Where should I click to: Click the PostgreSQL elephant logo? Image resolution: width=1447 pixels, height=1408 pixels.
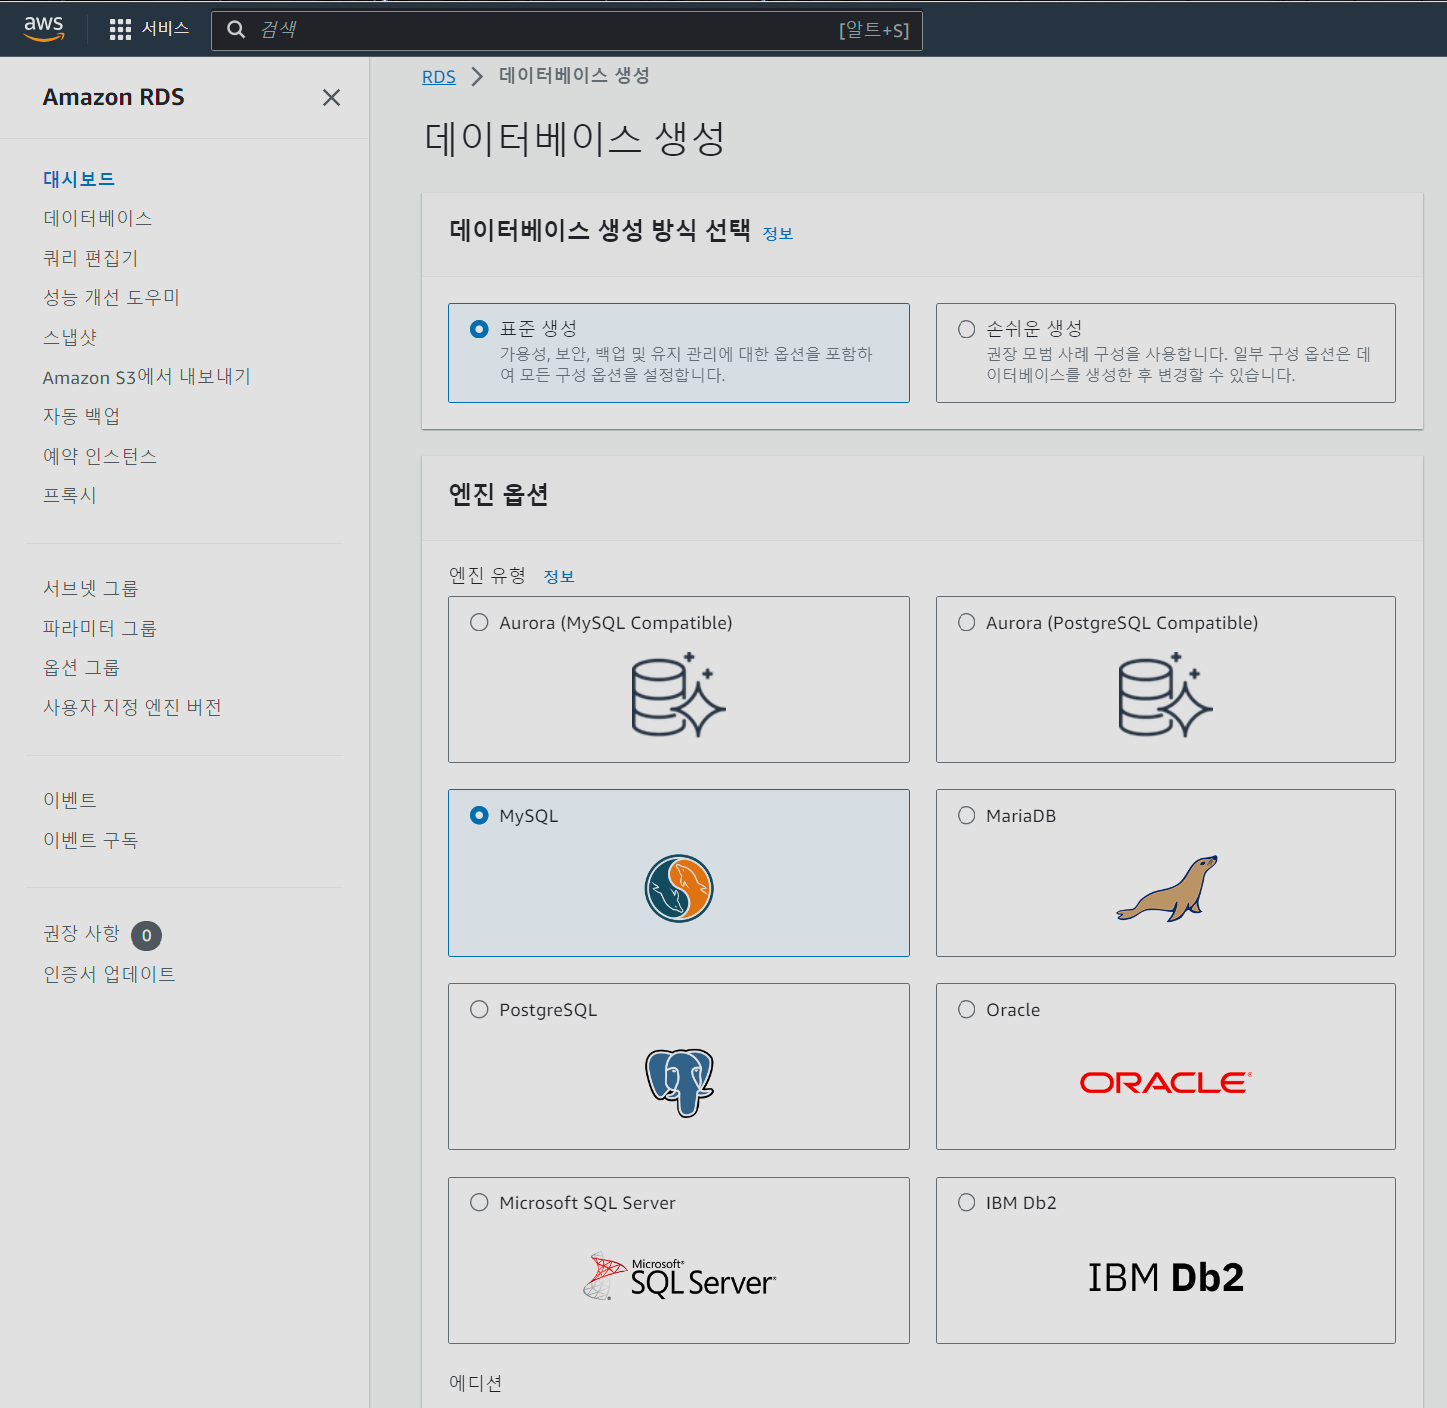click(x=679, y=1082)
